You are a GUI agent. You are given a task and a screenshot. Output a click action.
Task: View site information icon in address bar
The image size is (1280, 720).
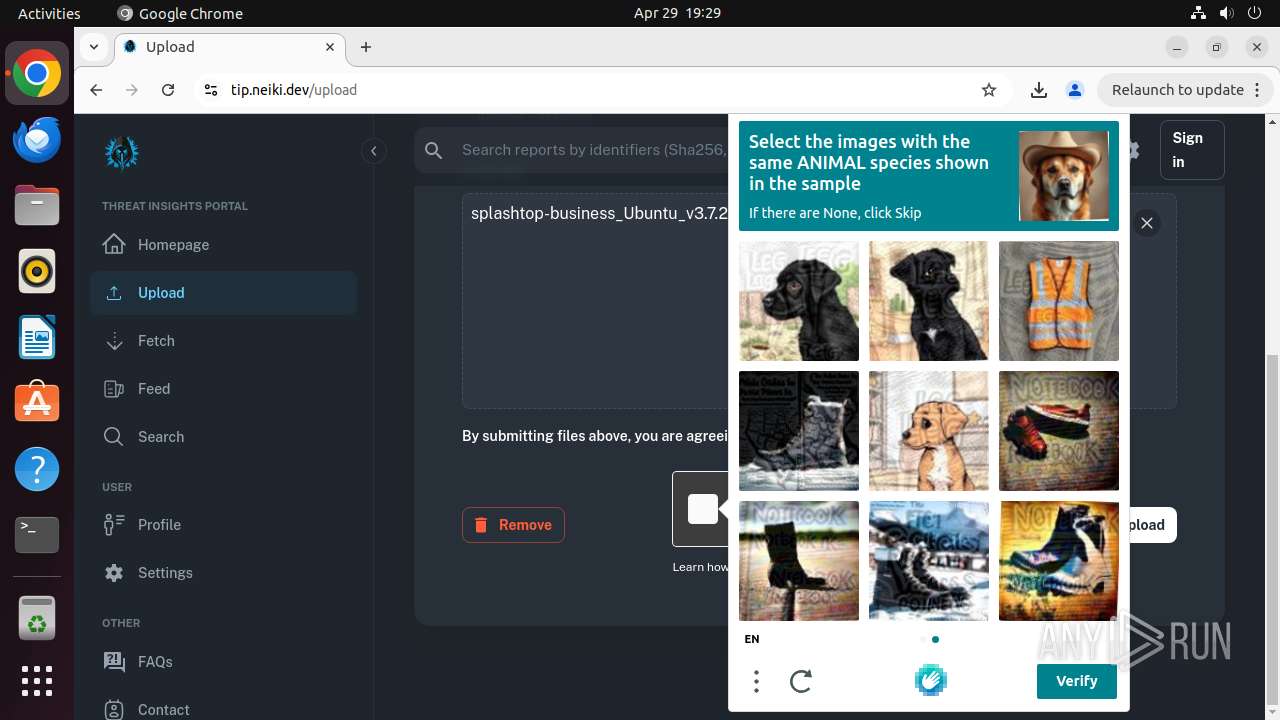[x=210, y=90]
